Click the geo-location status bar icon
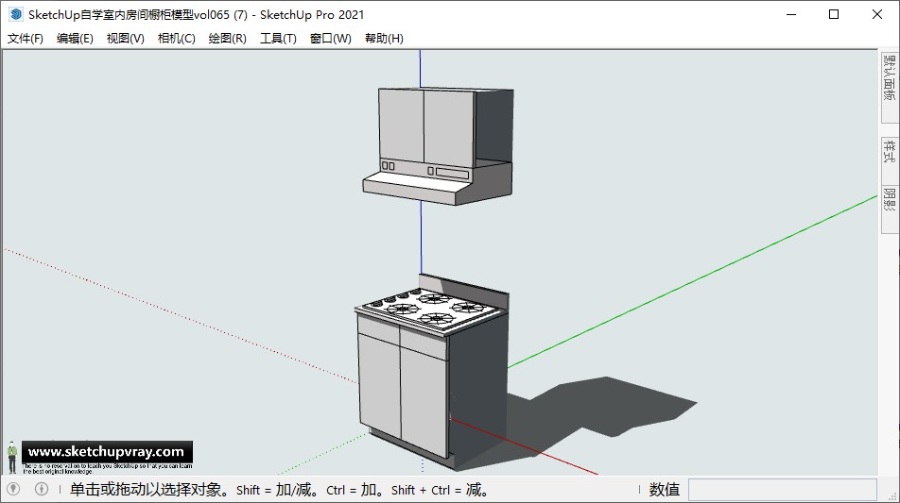 (13, 489)
